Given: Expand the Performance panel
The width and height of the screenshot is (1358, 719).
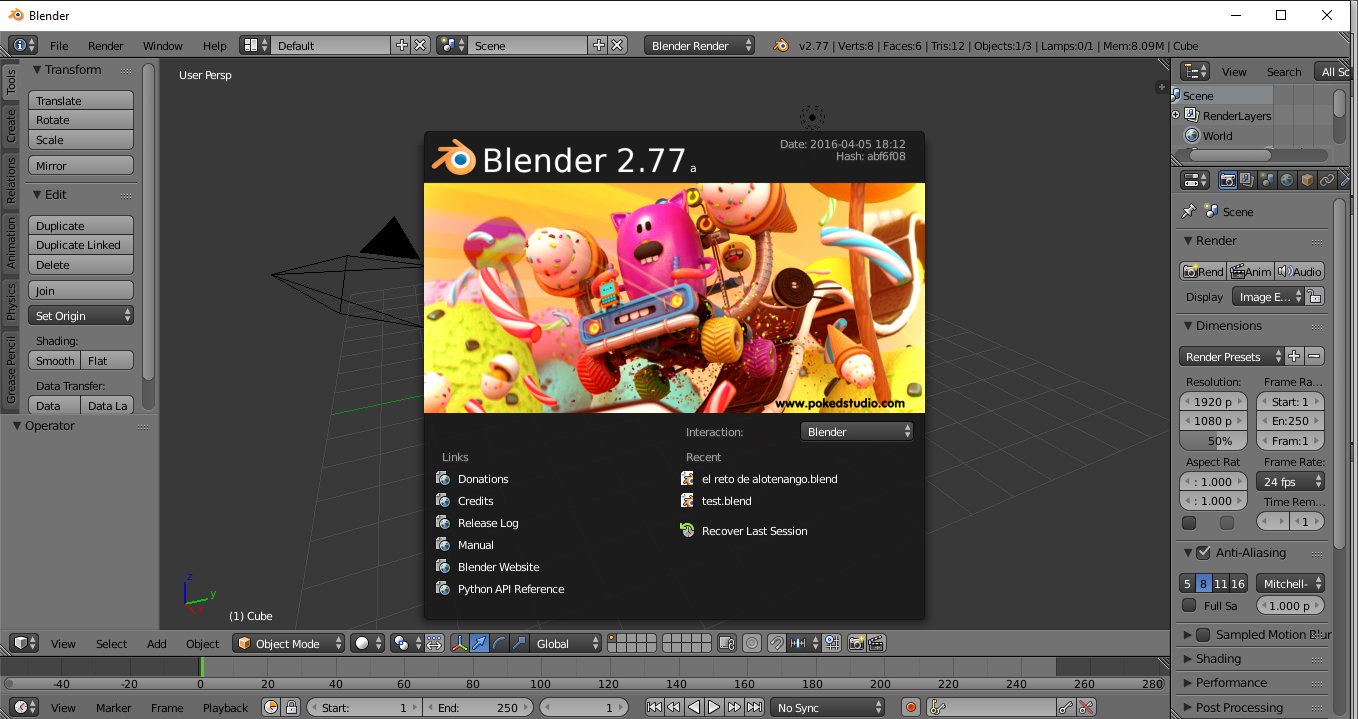Looking at the screenshot, I should tap(1188, 683).
